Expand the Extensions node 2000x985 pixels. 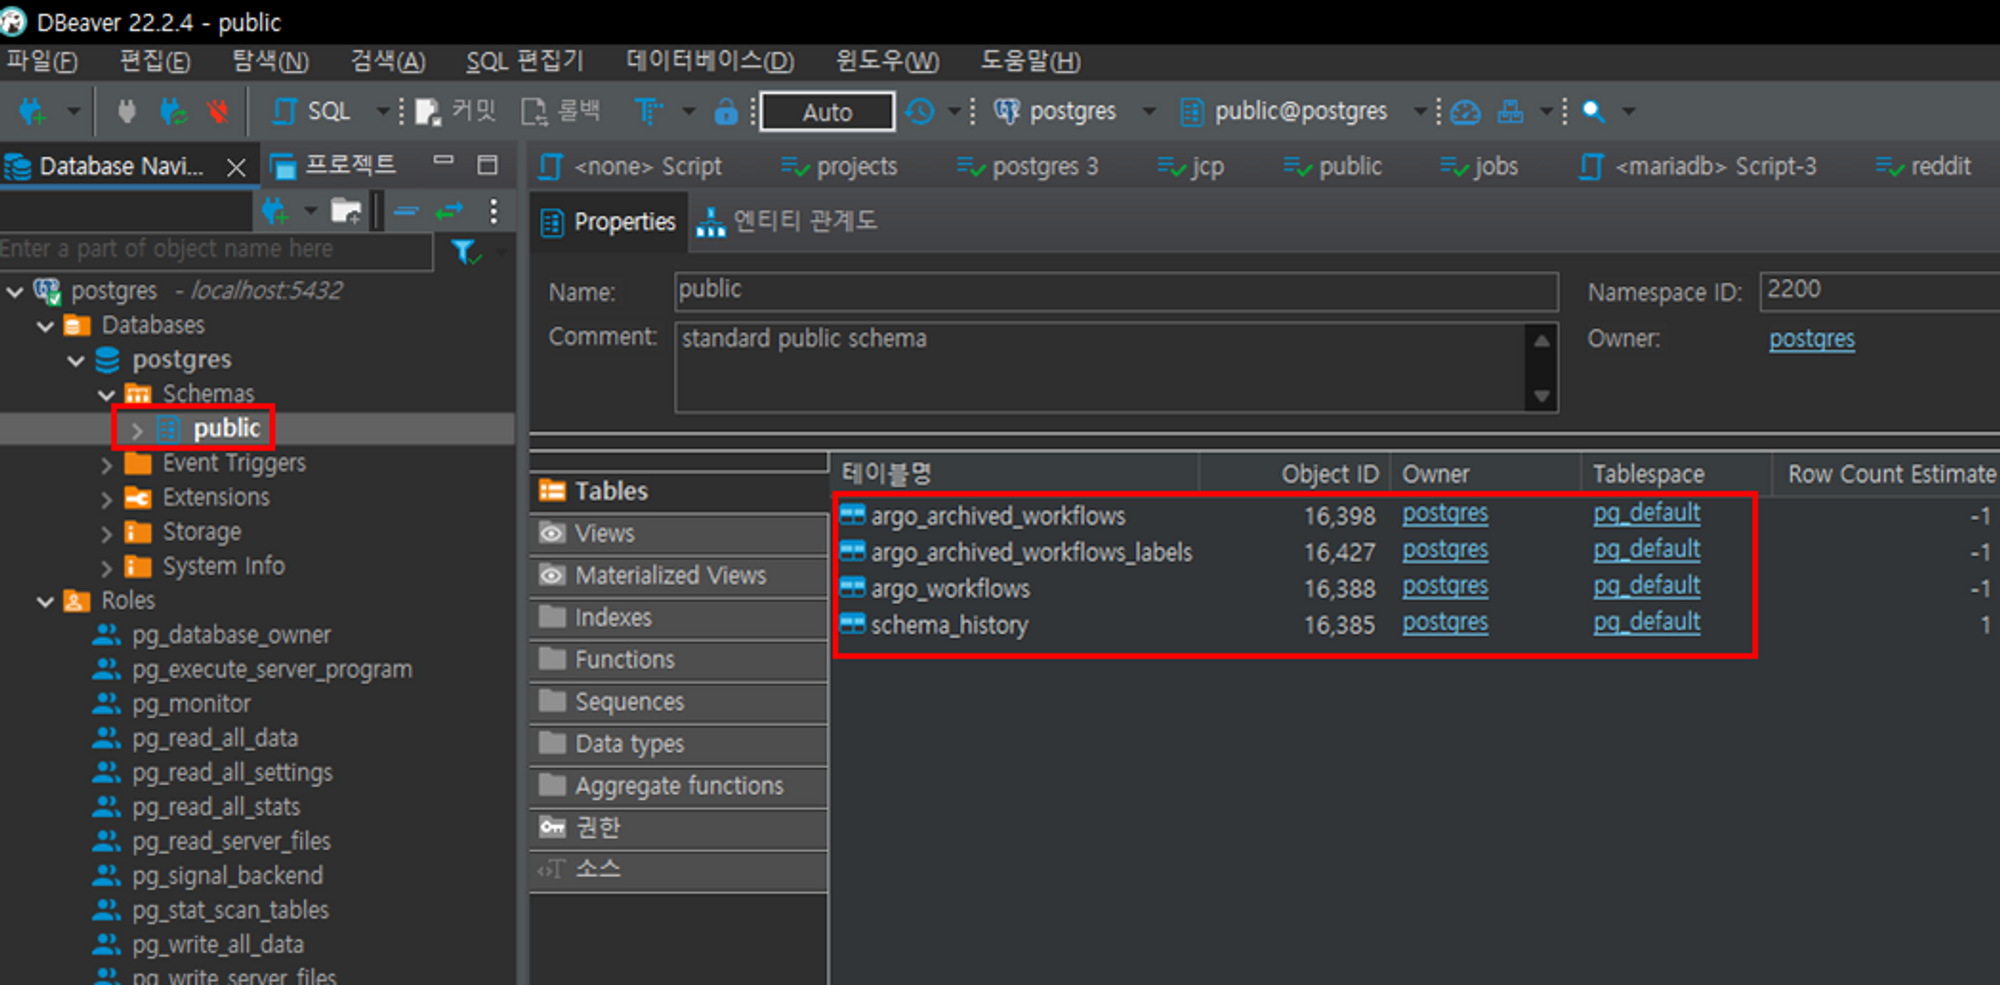coord(107,498)
